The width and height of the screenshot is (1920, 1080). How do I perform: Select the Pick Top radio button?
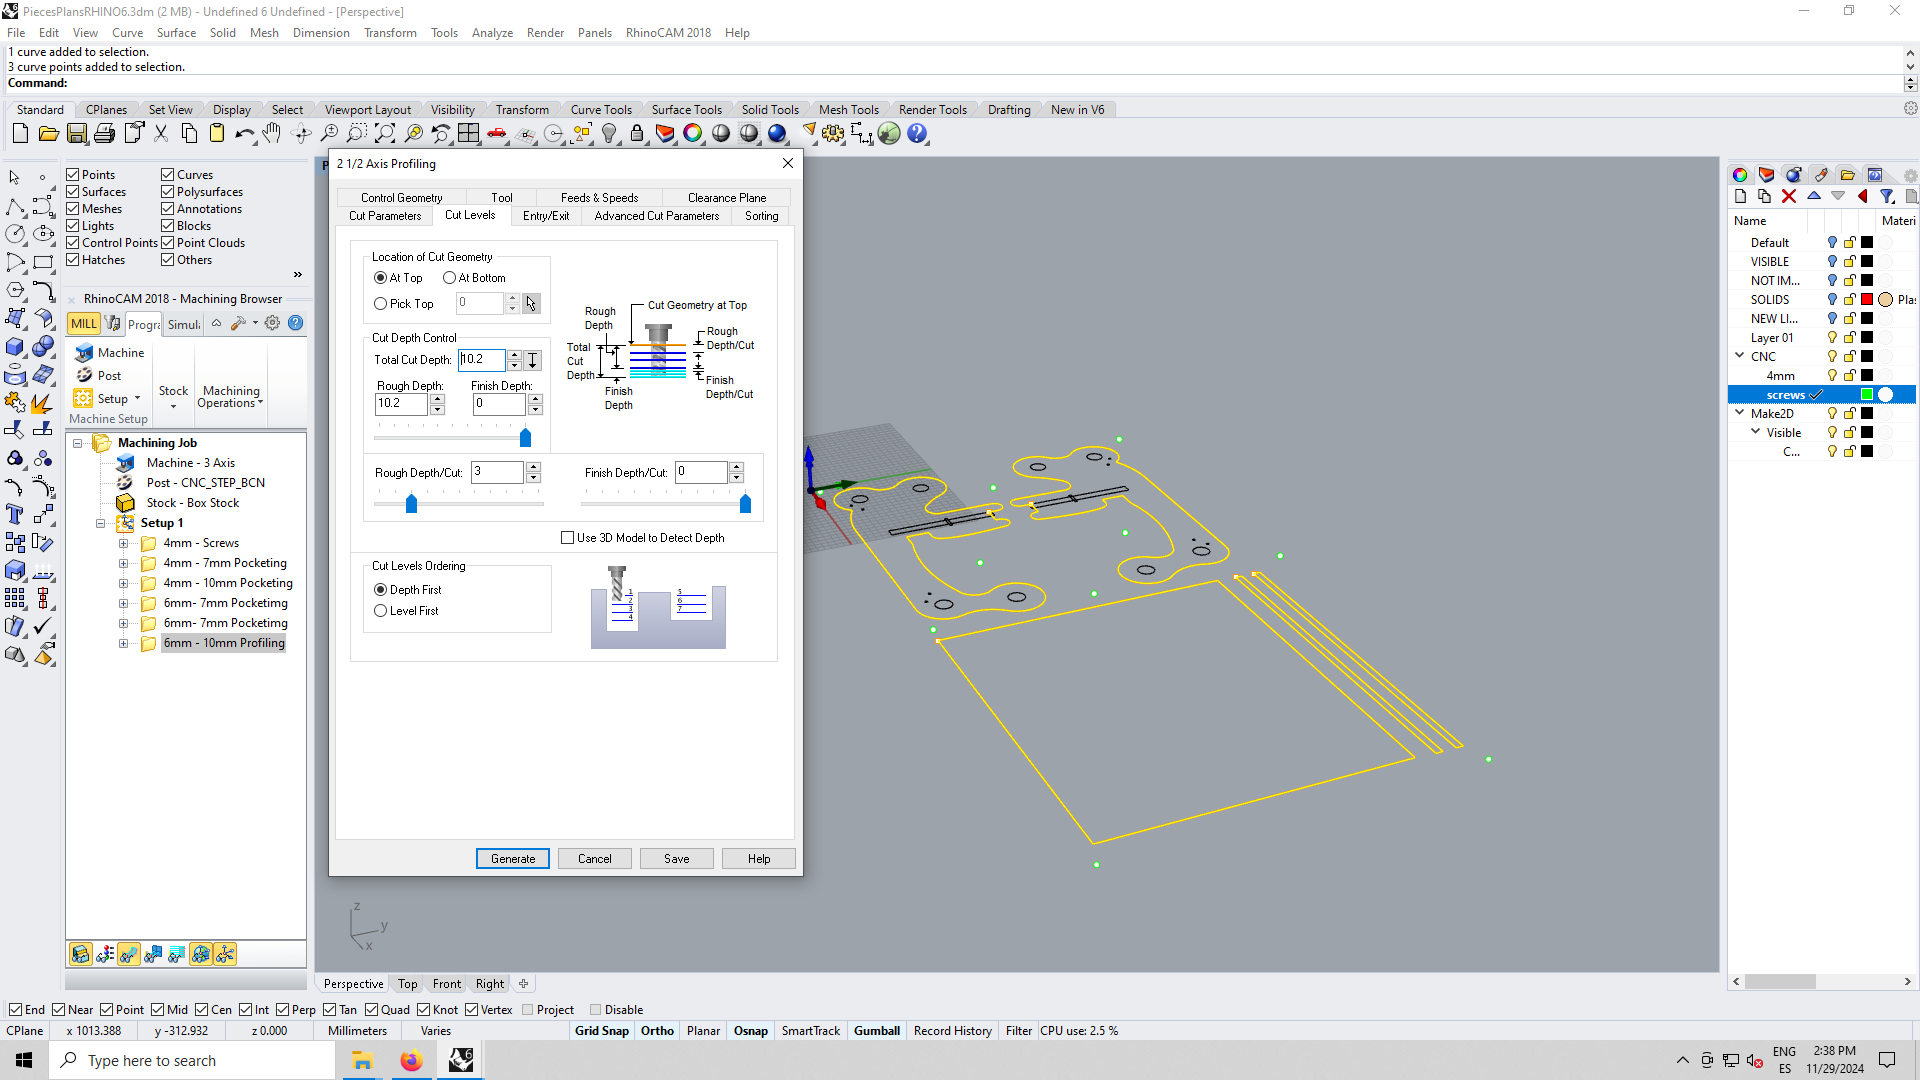[x=380, y=304]
